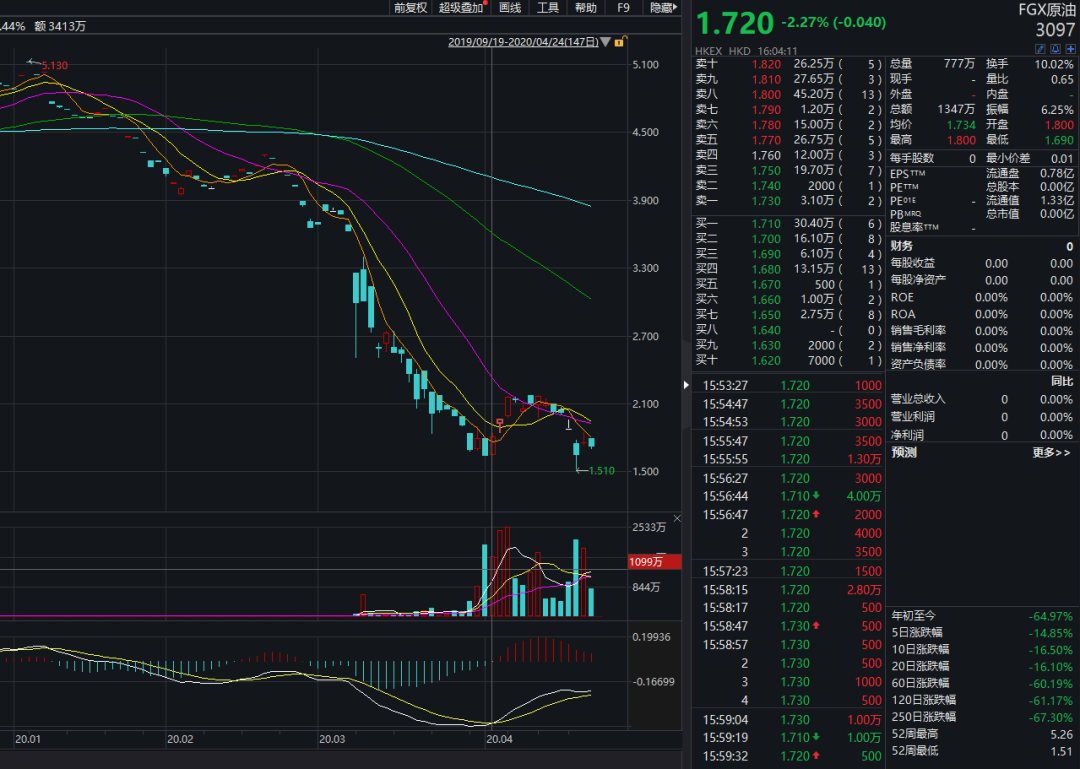Screen dimensions: 1080x769
Task: Click the 250日涨跌幅 -67.30% row
Action: point(982,717)
